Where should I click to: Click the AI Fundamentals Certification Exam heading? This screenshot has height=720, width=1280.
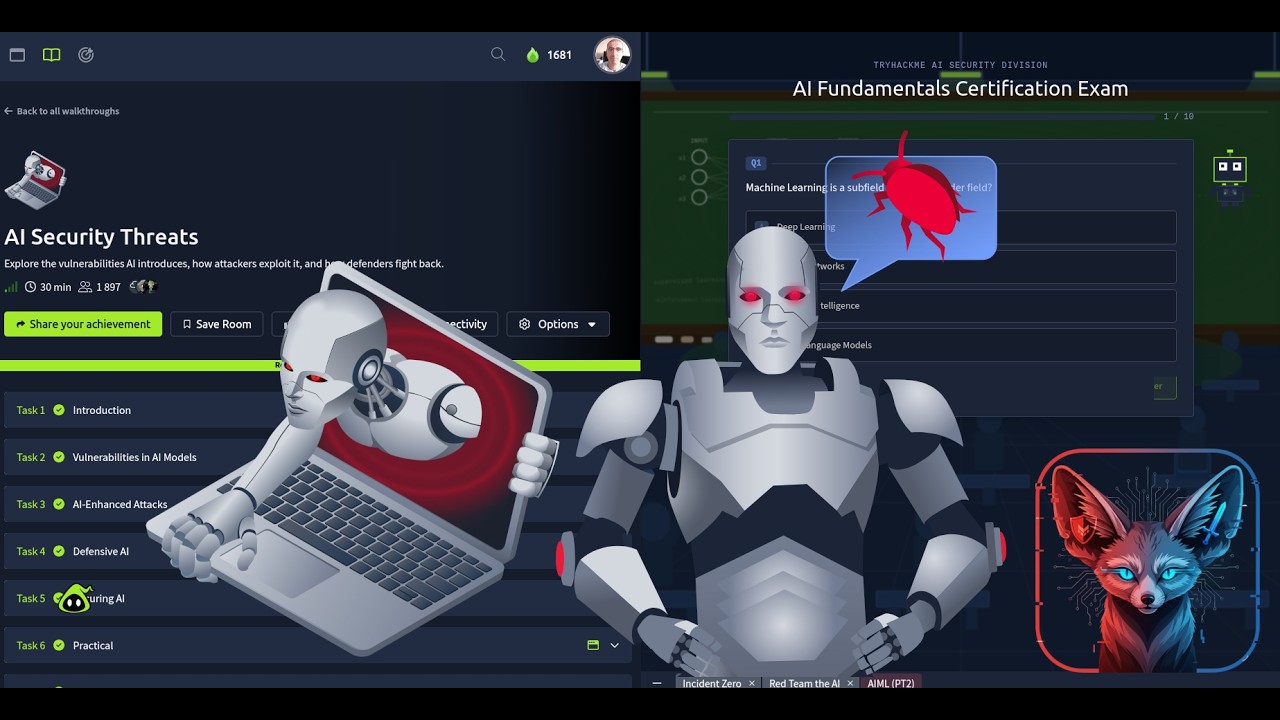pos(960,89)
